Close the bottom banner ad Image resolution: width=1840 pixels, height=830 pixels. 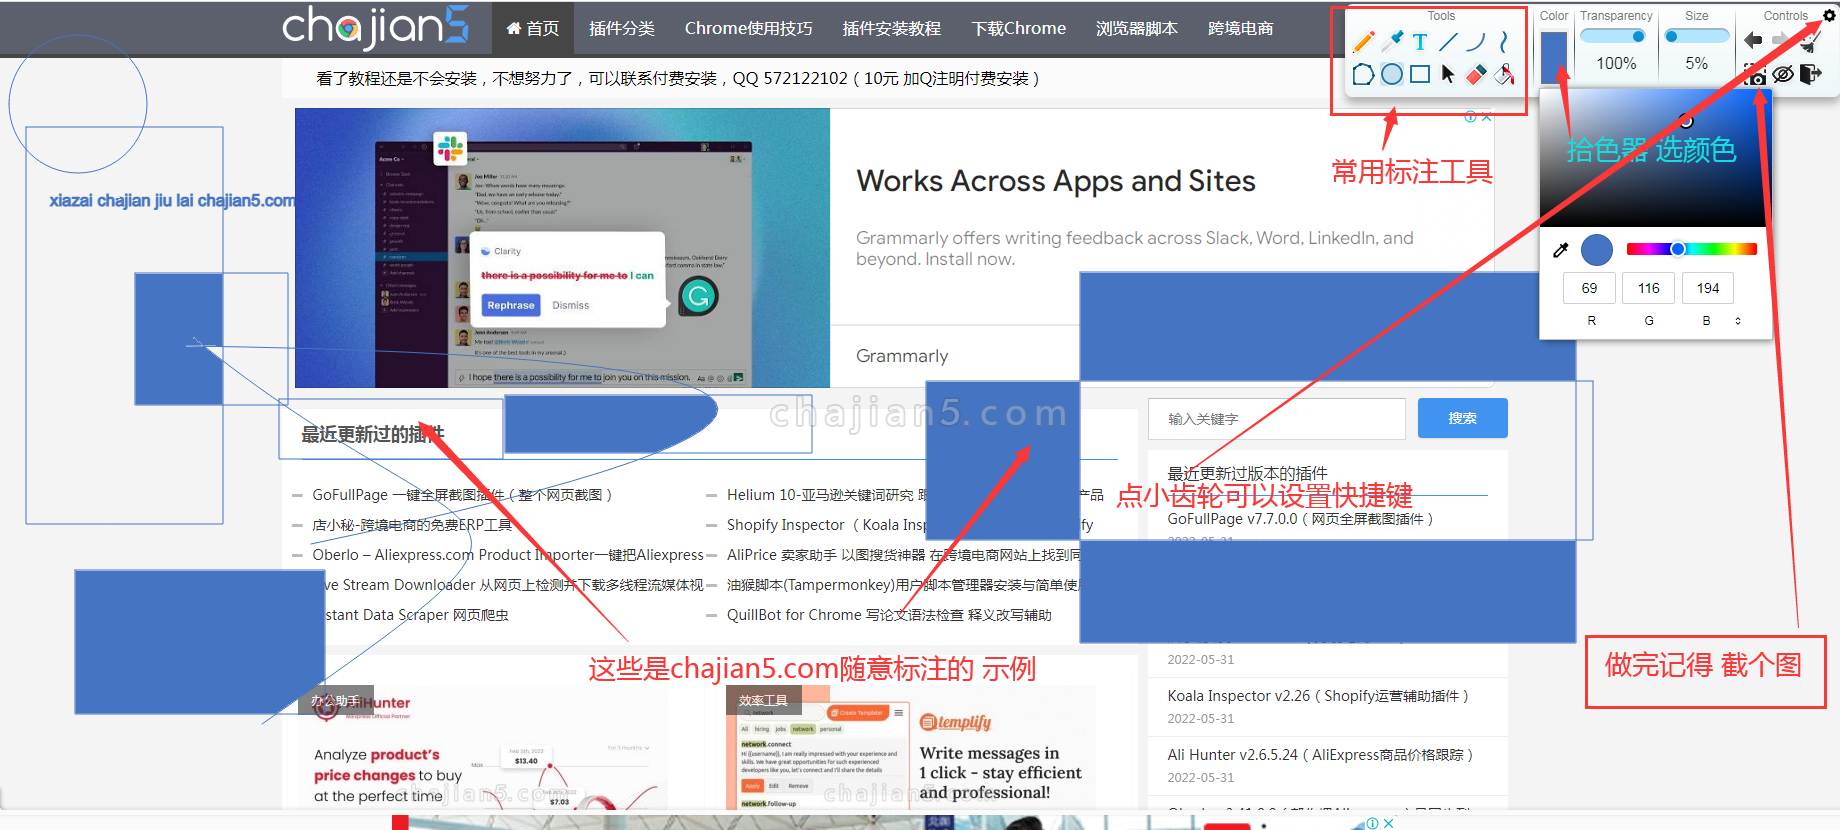1388,823
